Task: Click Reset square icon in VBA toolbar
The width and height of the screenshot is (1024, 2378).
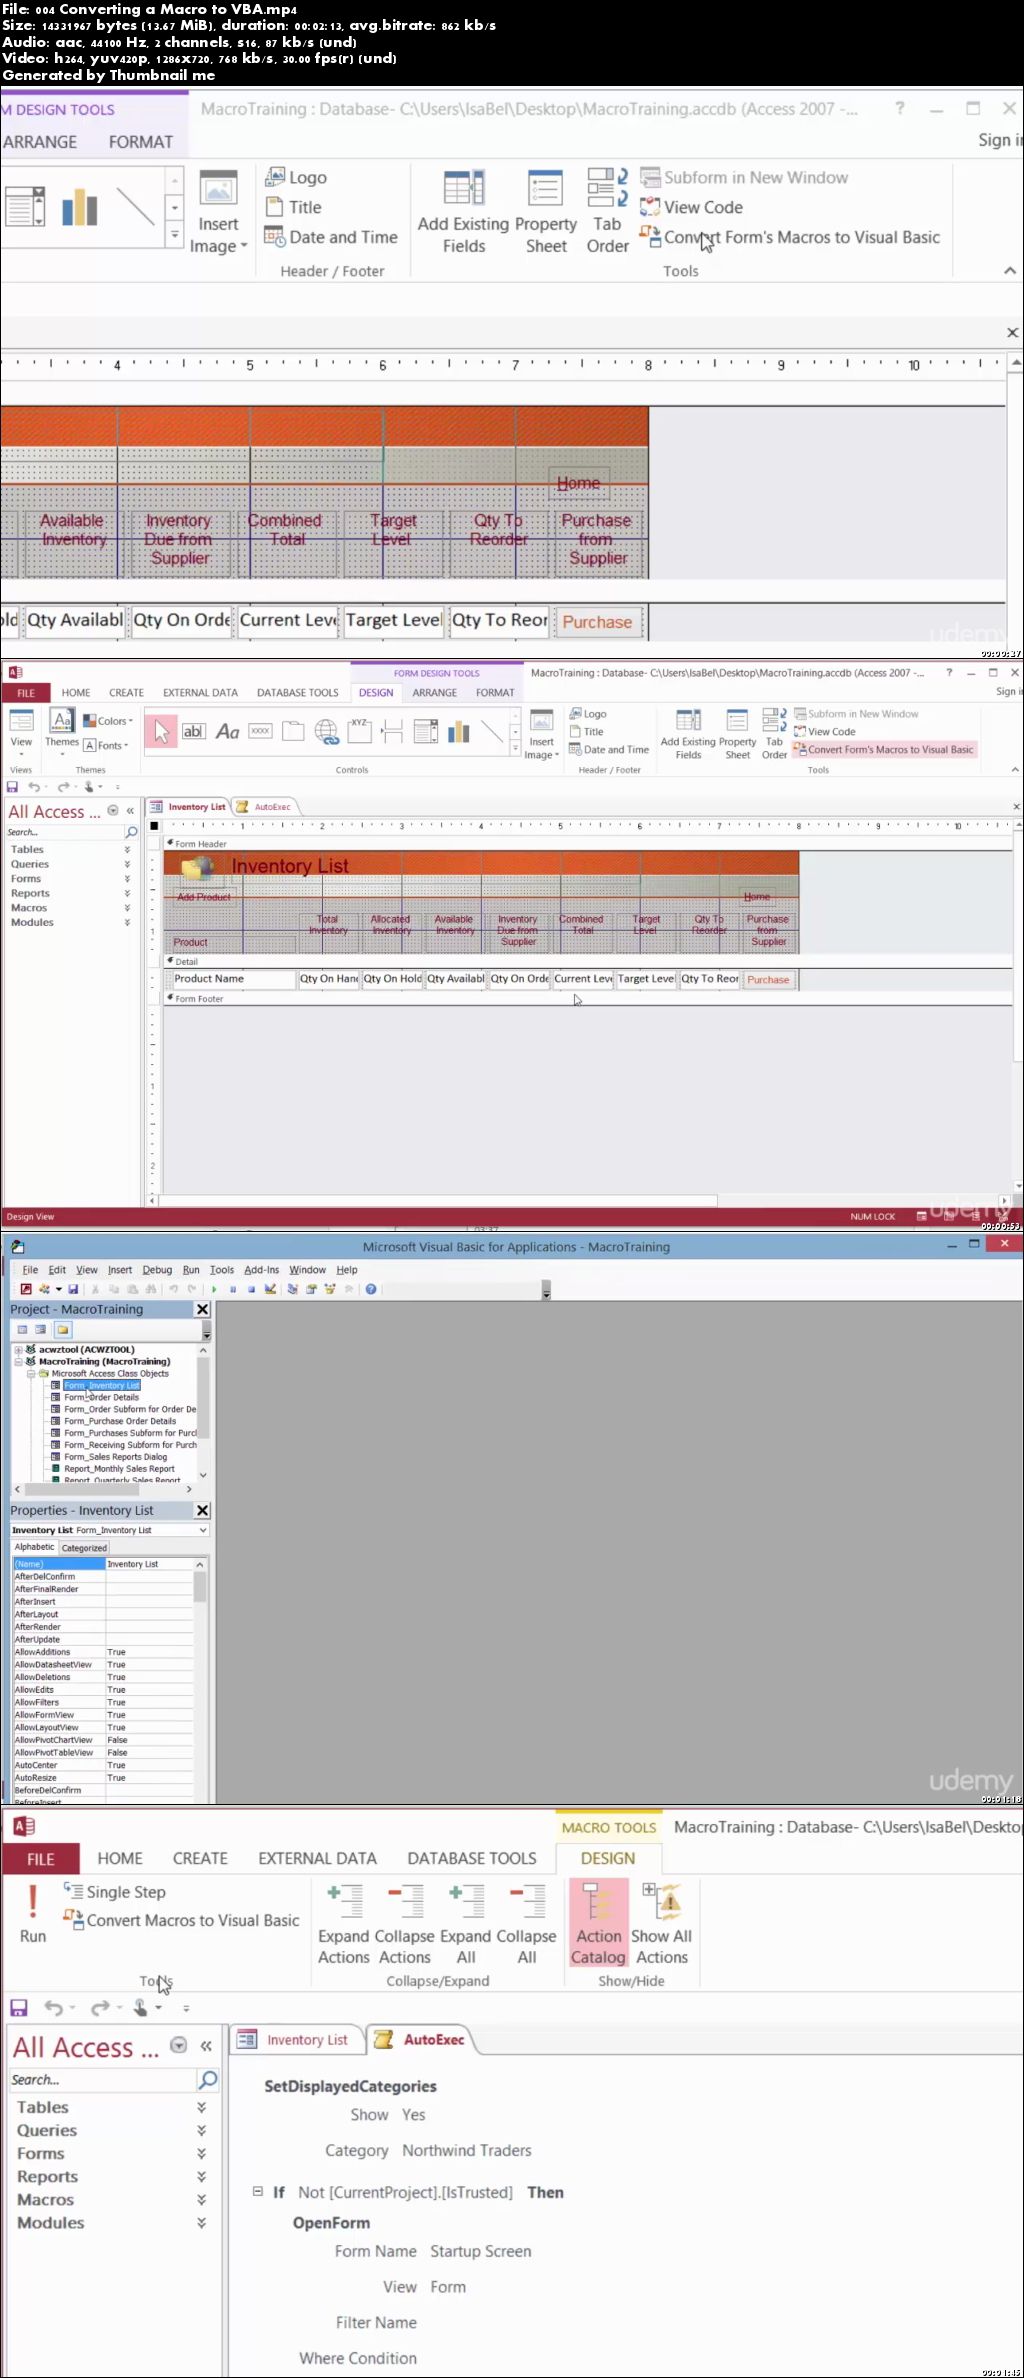Action: tap(251, 1289)
